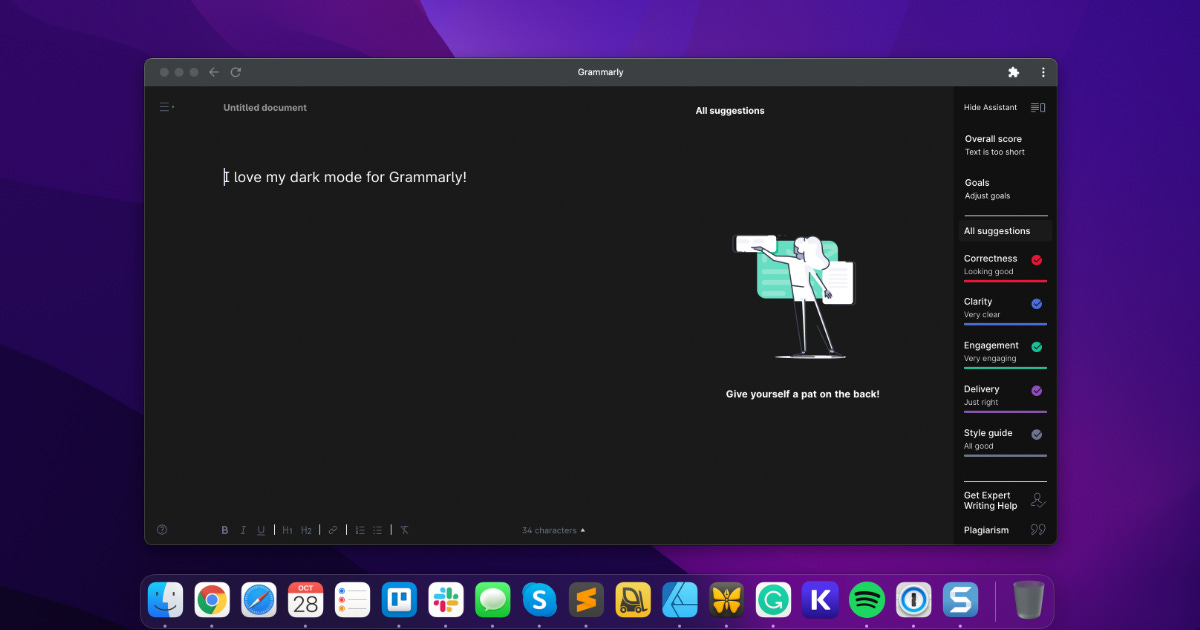Expand the 34 characters word count menu
The image size is (1200, 630).
(553, 530)
